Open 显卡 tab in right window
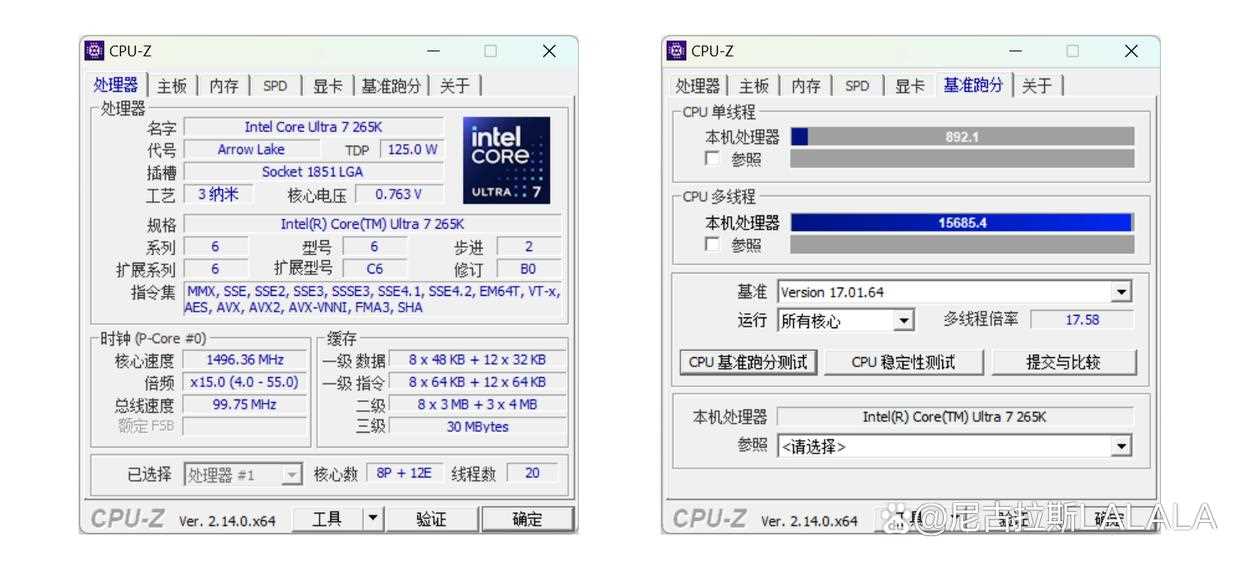 pos(910,86)
